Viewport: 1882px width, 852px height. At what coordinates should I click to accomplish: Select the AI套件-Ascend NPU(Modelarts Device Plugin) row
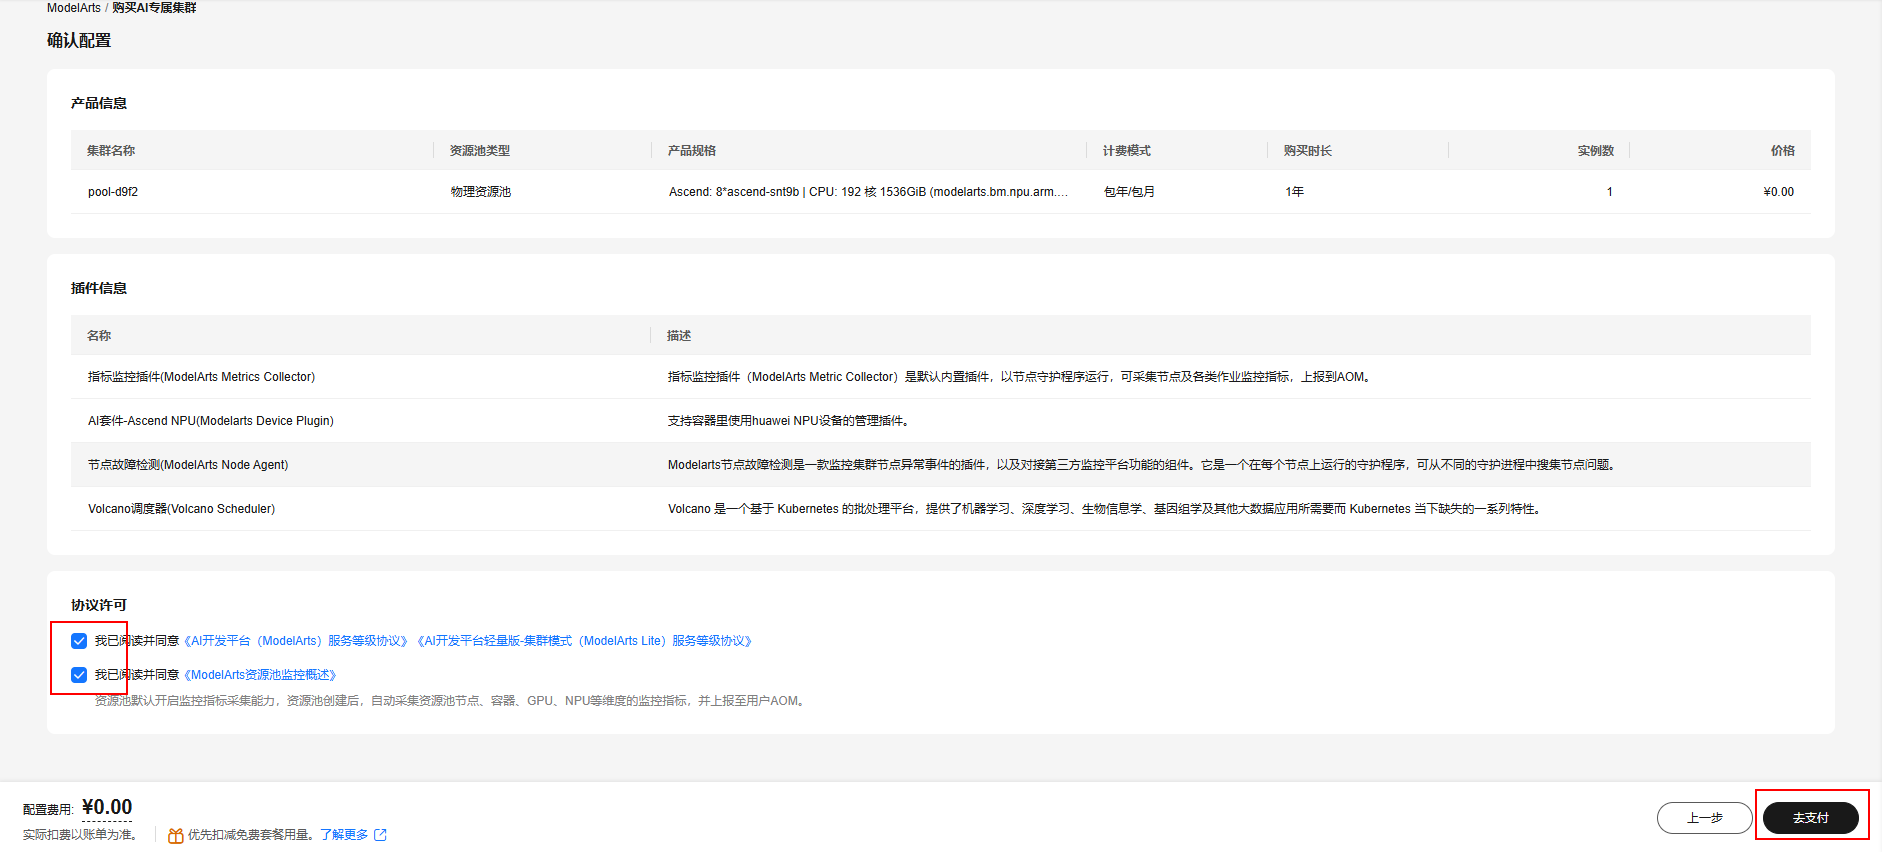[940, 421]
